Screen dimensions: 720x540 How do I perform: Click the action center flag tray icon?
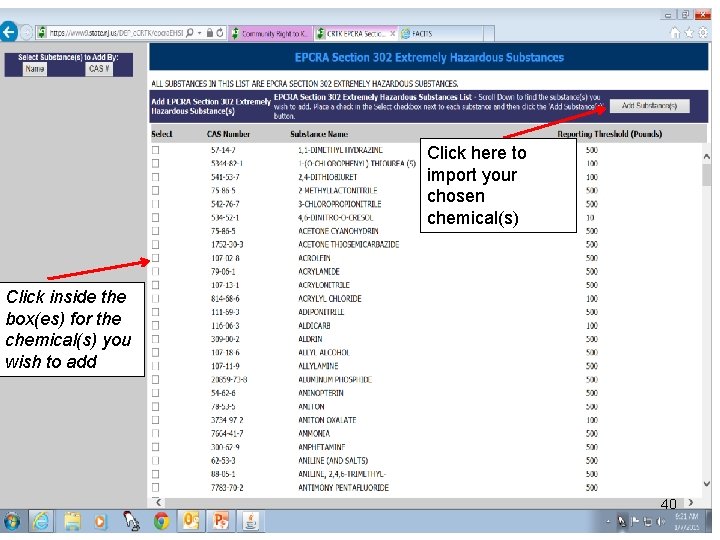[635, 522]
